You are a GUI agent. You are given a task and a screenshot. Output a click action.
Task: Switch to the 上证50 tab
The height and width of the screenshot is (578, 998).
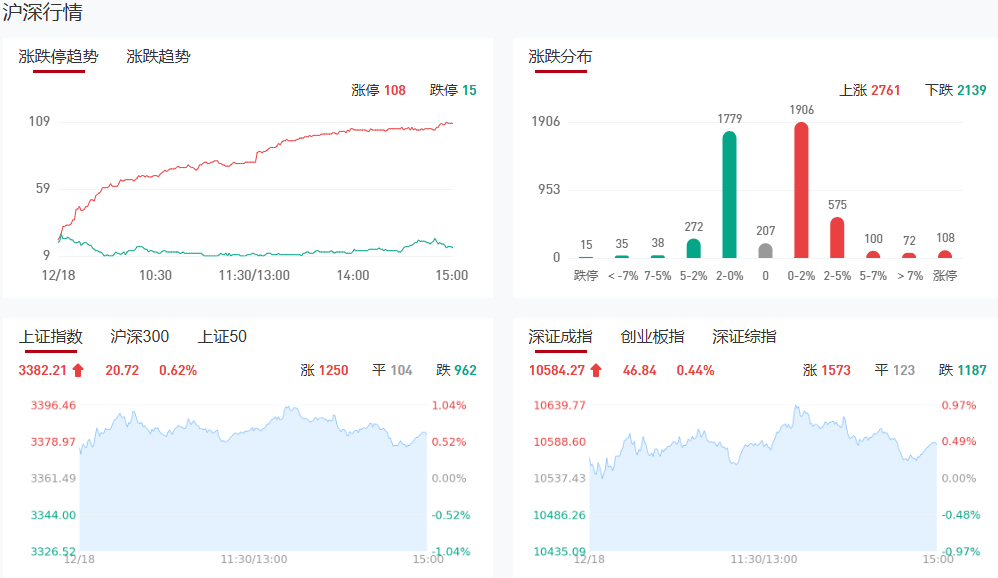[x=222, y=336]
